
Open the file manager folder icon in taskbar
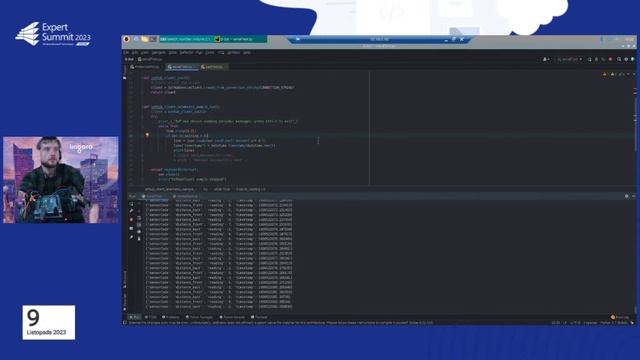tap(144, 40)
